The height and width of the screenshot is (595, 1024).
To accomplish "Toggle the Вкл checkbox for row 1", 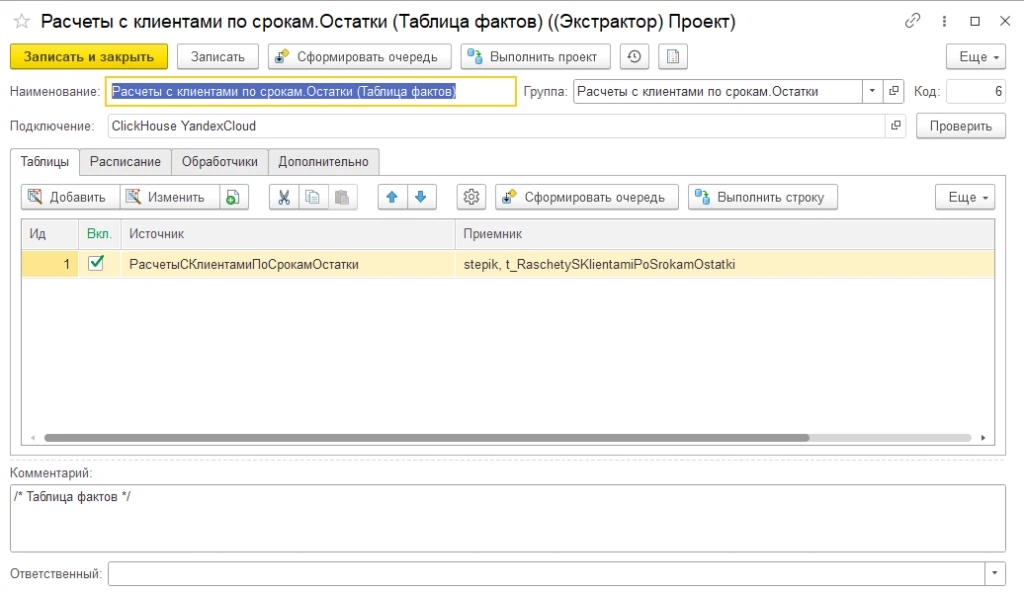I will pos(95,264).
